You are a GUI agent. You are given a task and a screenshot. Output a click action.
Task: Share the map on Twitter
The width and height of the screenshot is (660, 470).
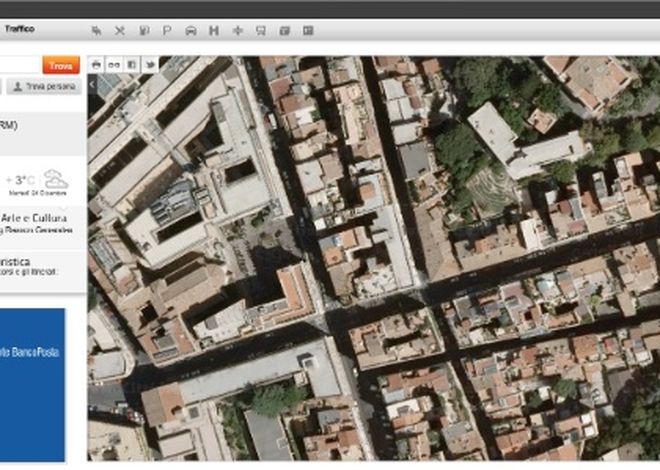pos(150,65)
